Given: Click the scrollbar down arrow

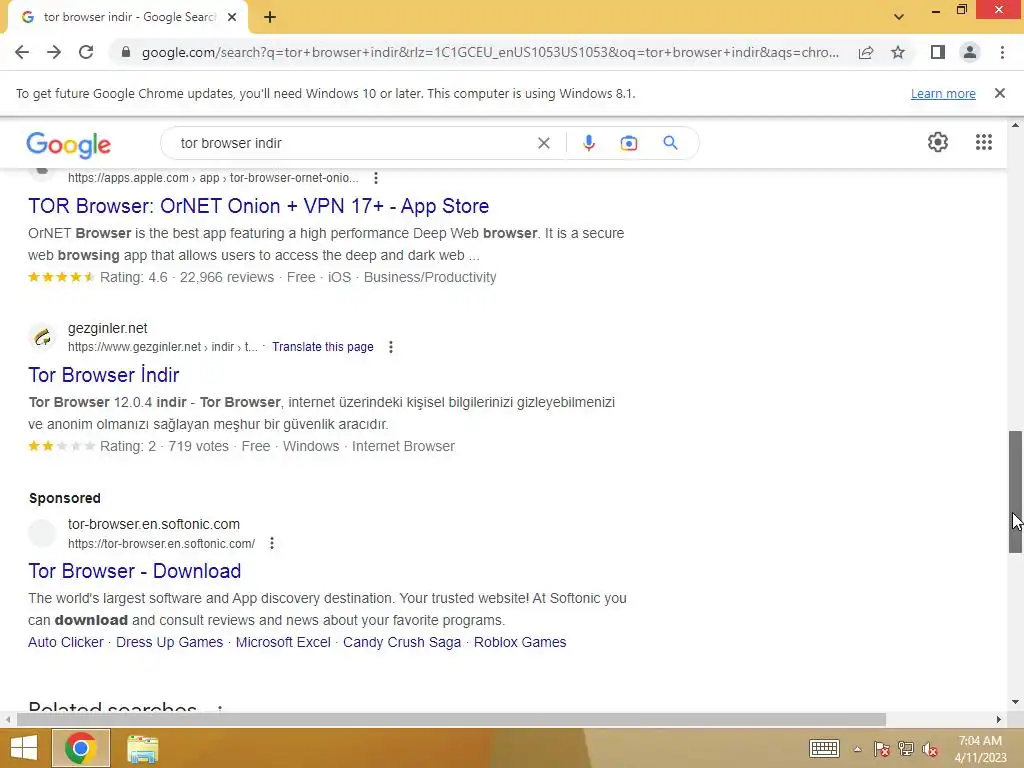Looking at the screenshot, I should 1015,702.
